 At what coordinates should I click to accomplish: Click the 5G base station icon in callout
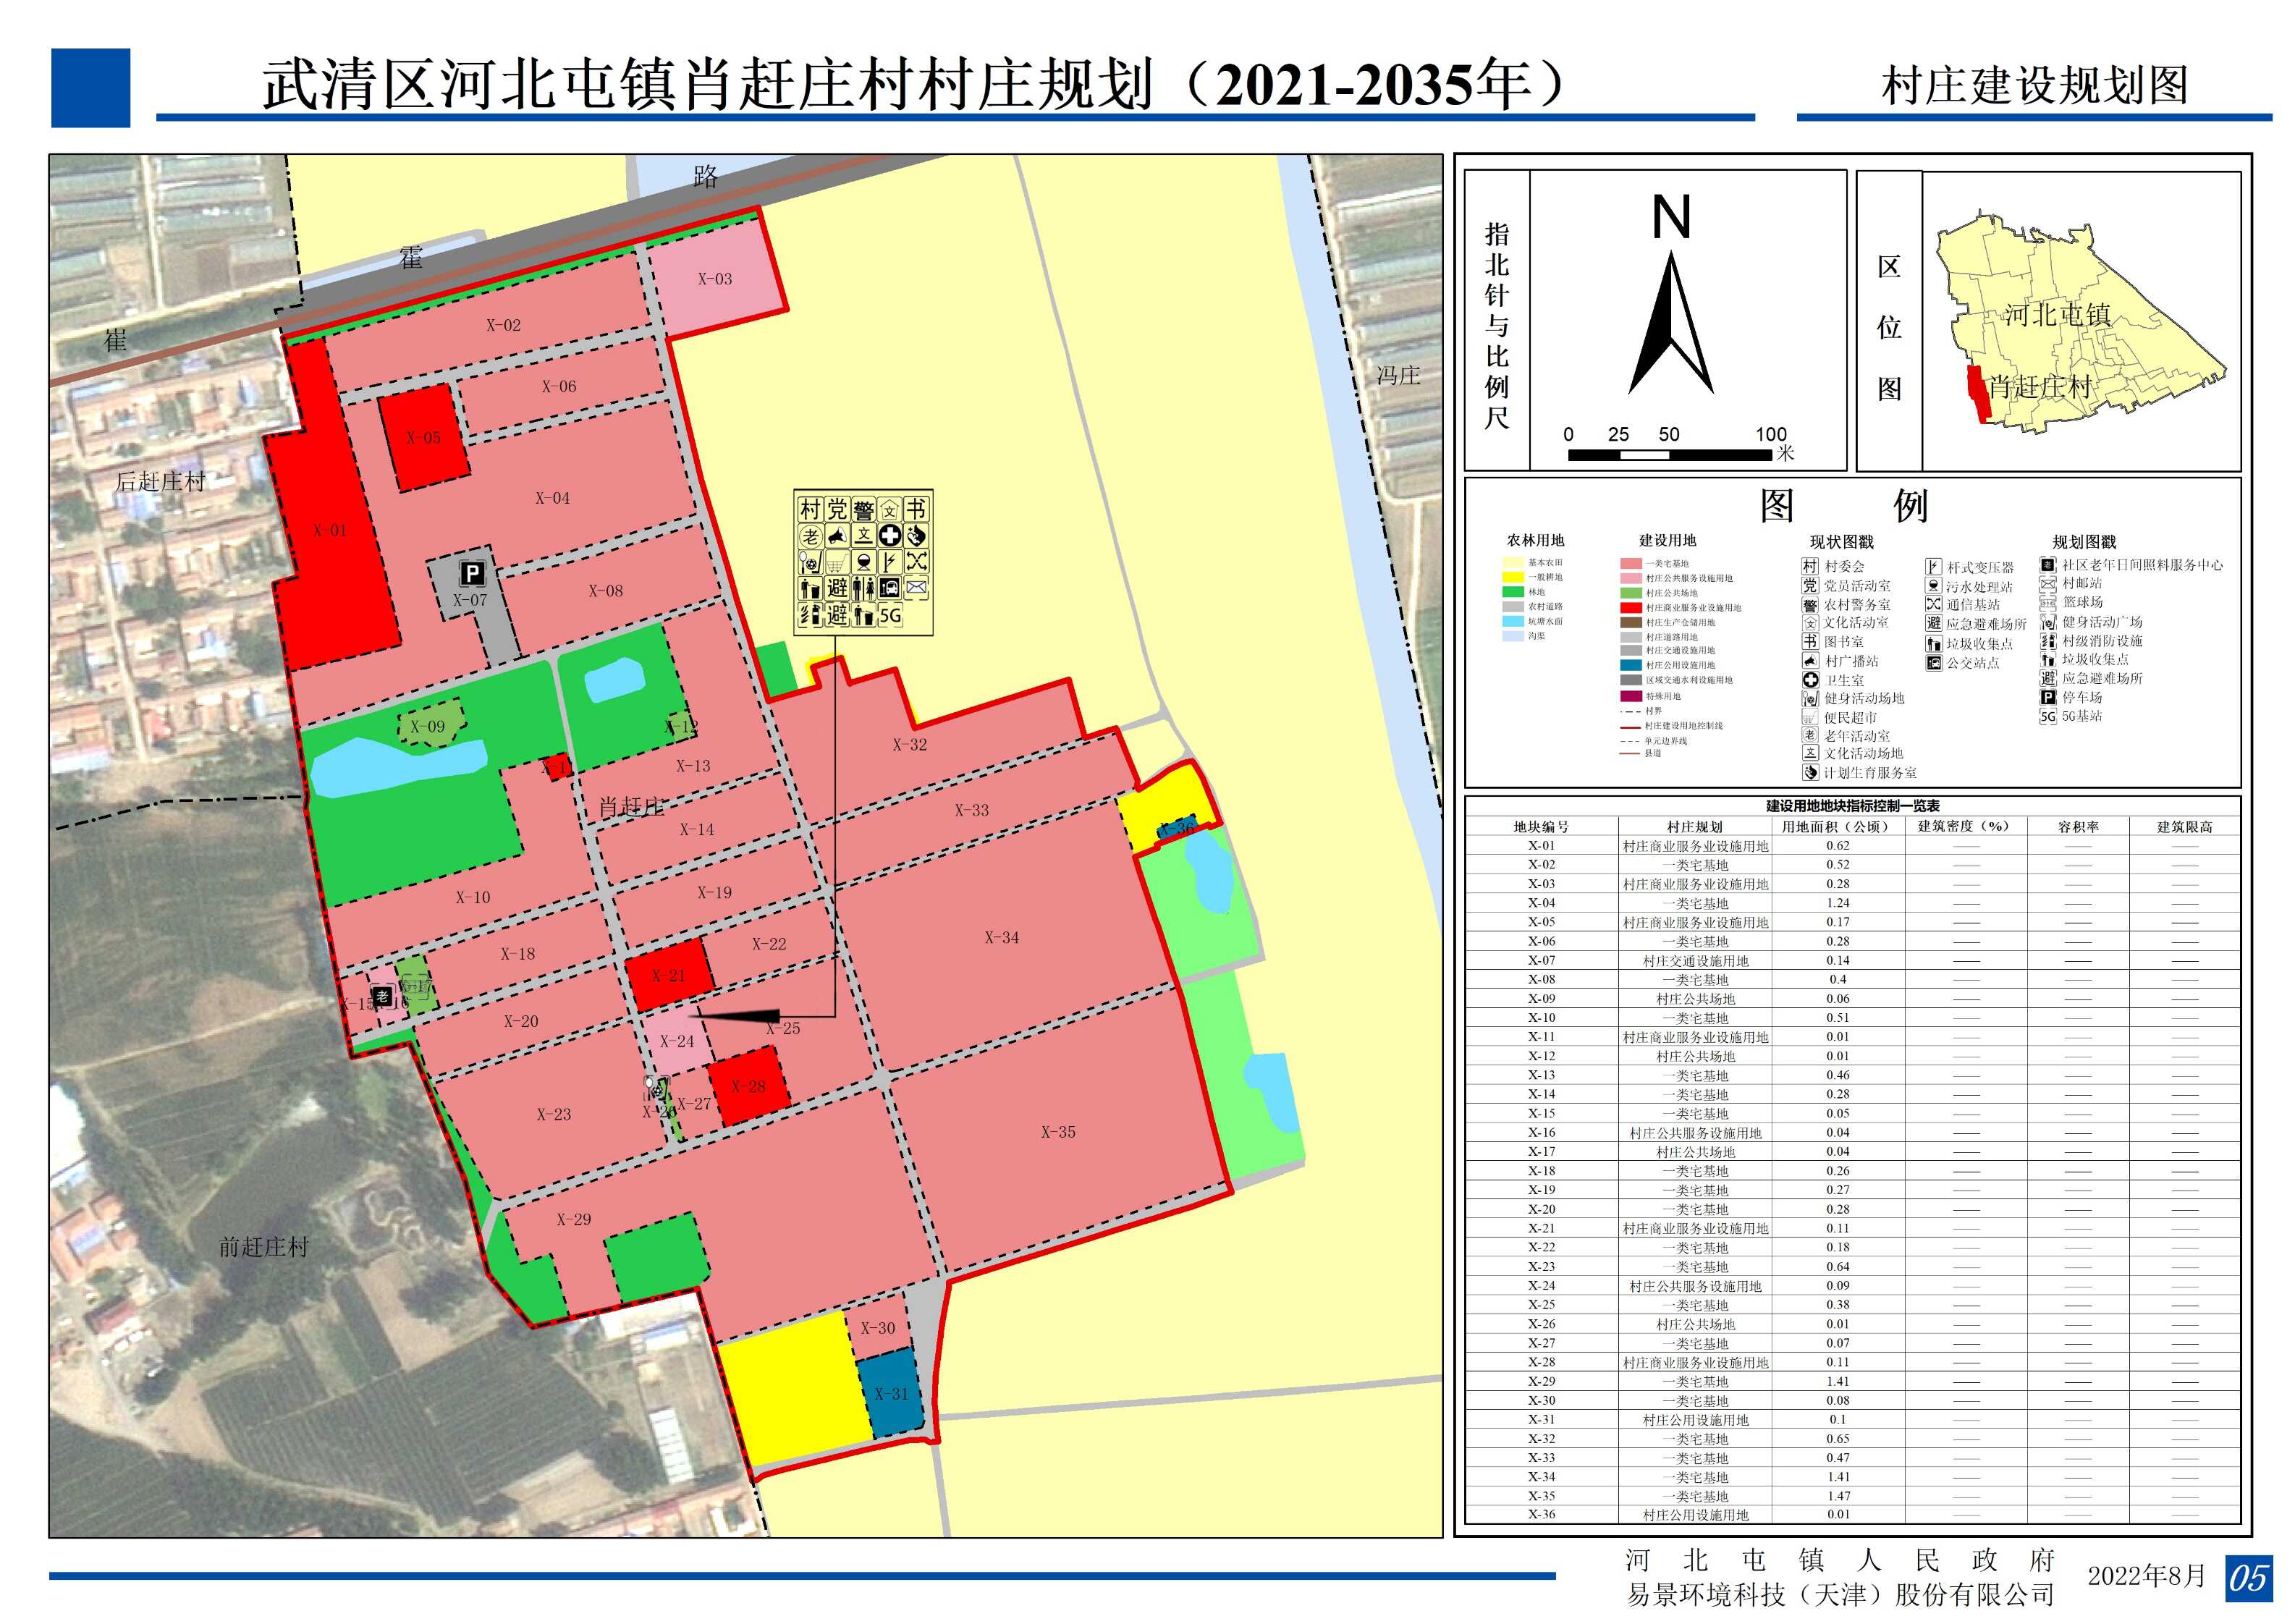[x=890, y=615]
